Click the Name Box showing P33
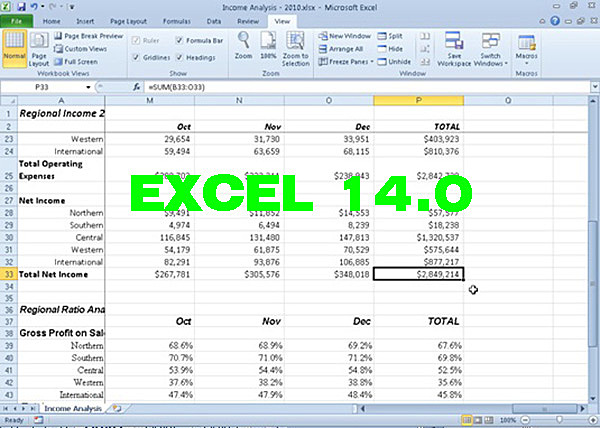Viewport: 600px width, 428px height. 42,87
